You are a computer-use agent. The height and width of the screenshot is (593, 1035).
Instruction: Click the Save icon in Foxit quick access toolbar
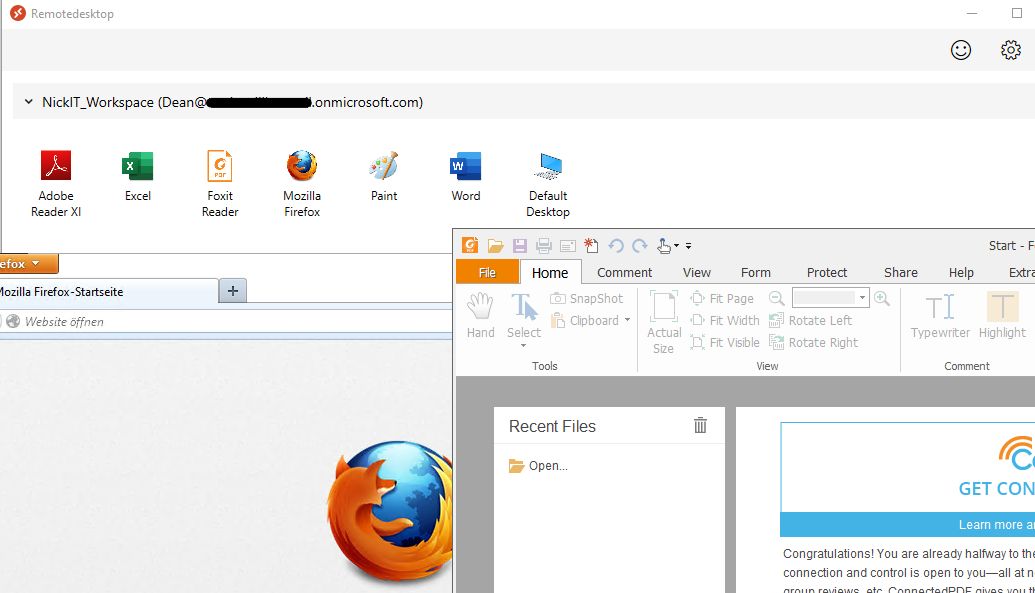(519, 246)
